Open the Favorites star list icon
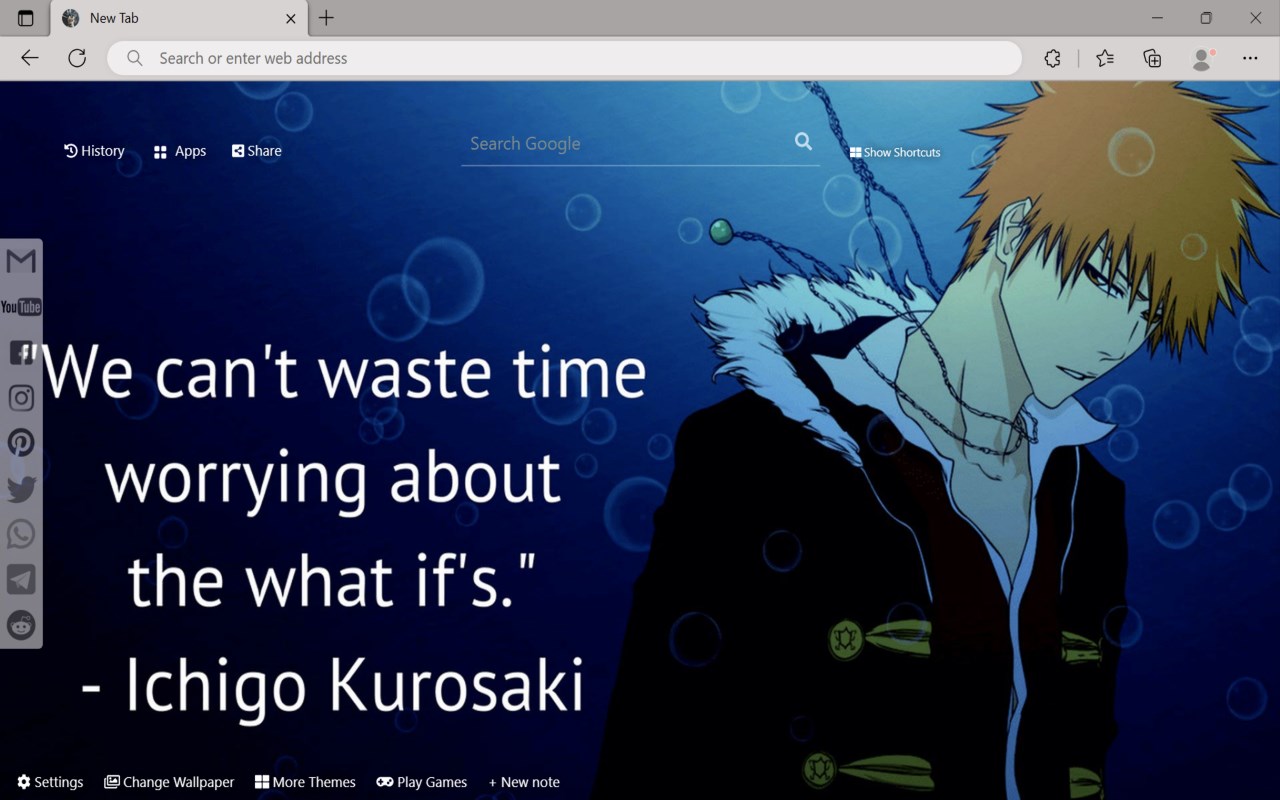The image size is (1280, 800). (1105, 58)
